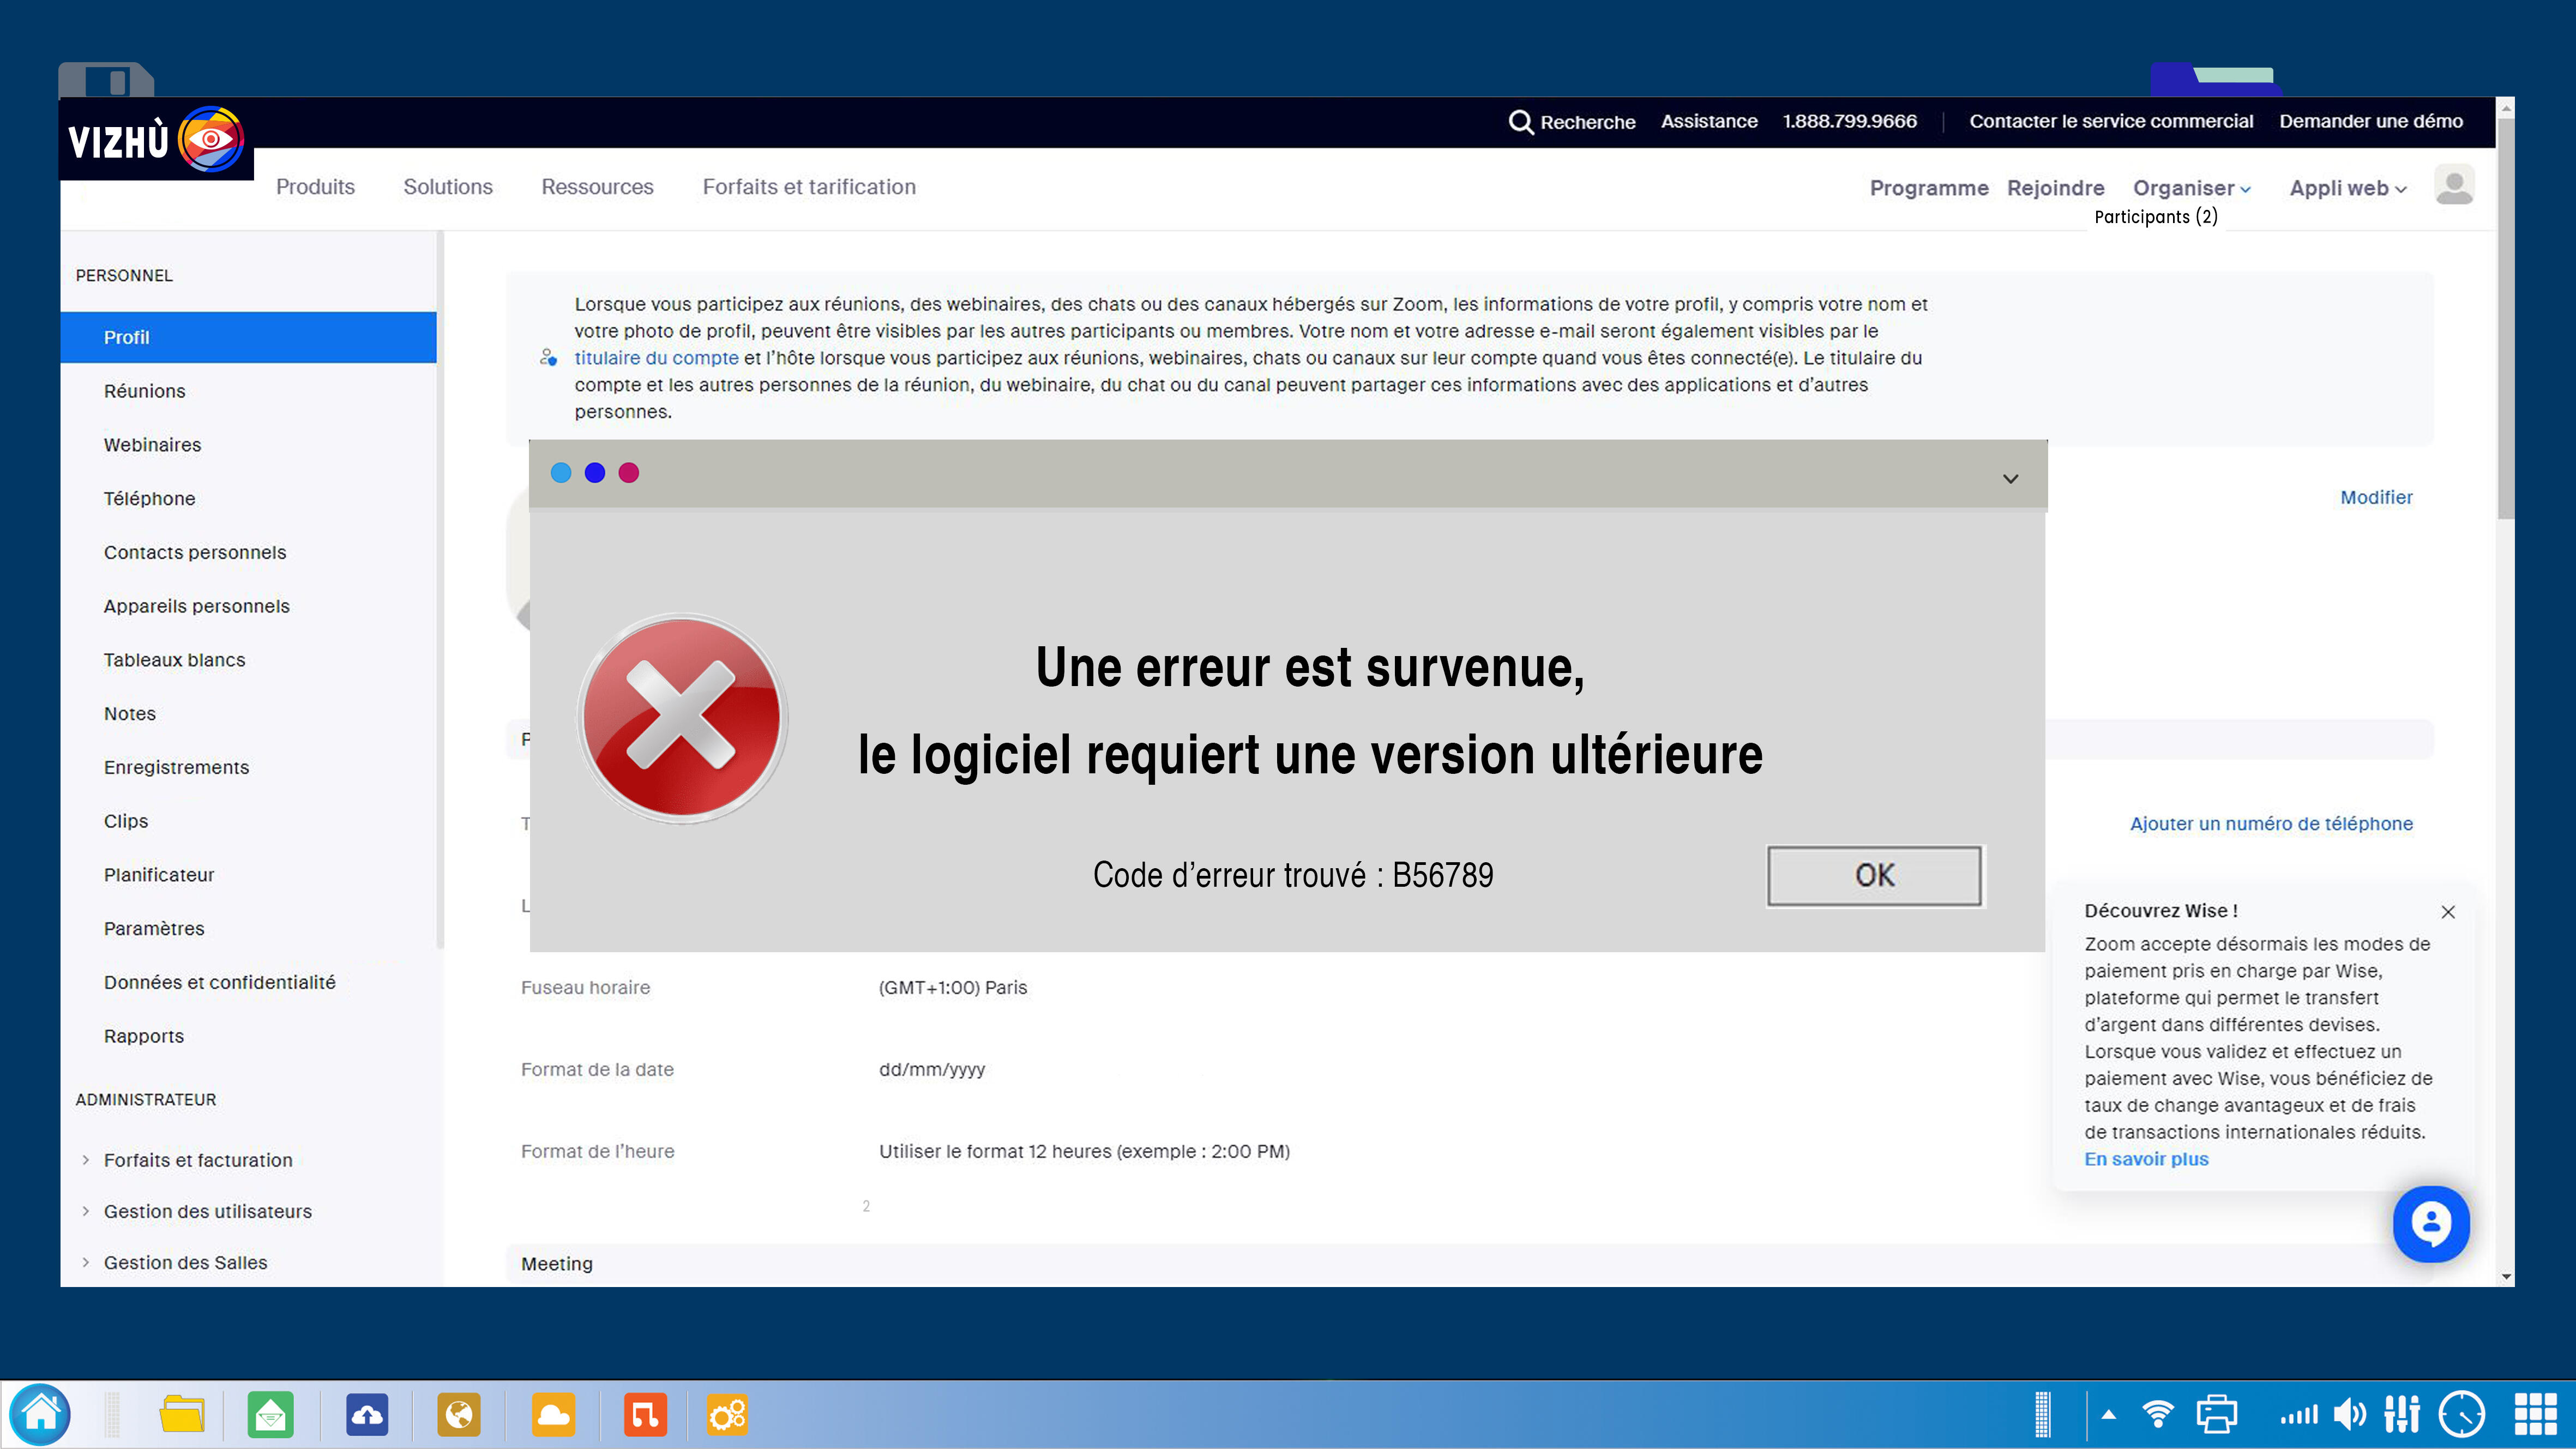The height and width of the screenshot is (1449, 2576).
Task: Open the music note taskbar app
Action: click(645, 1414)
